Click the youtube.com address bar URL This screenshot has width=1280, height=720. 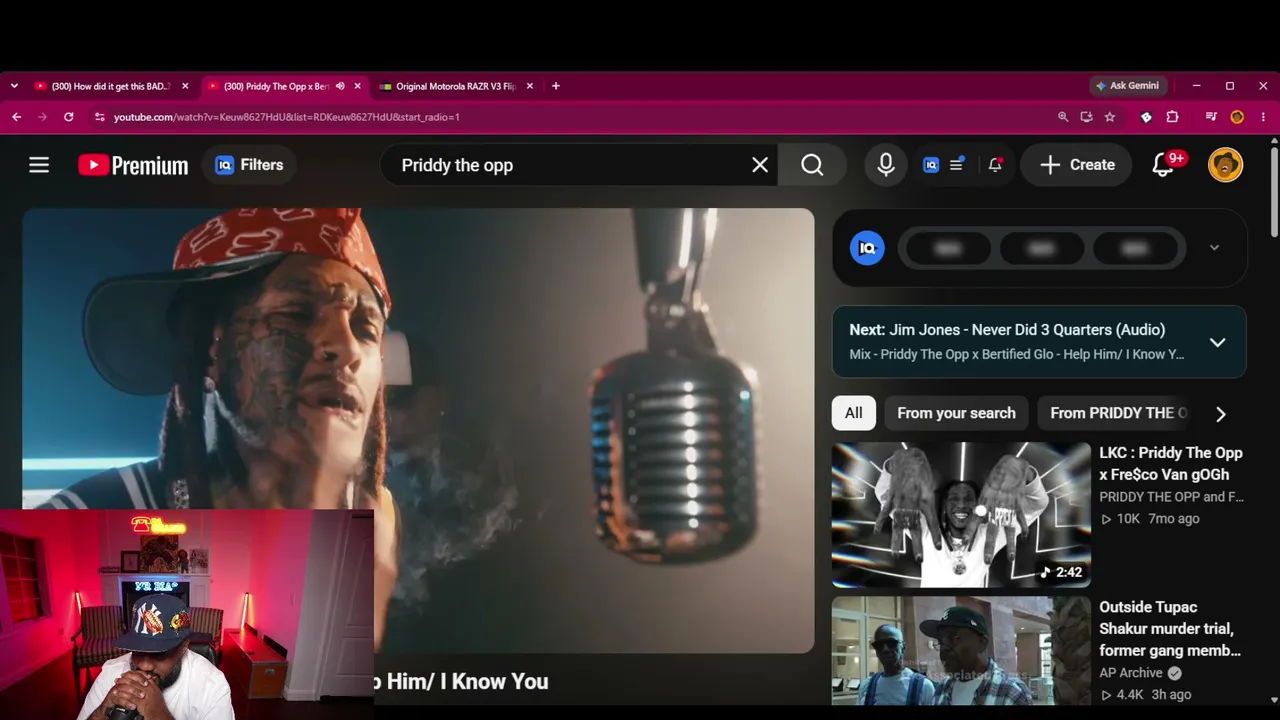click(x=287, y=117)
